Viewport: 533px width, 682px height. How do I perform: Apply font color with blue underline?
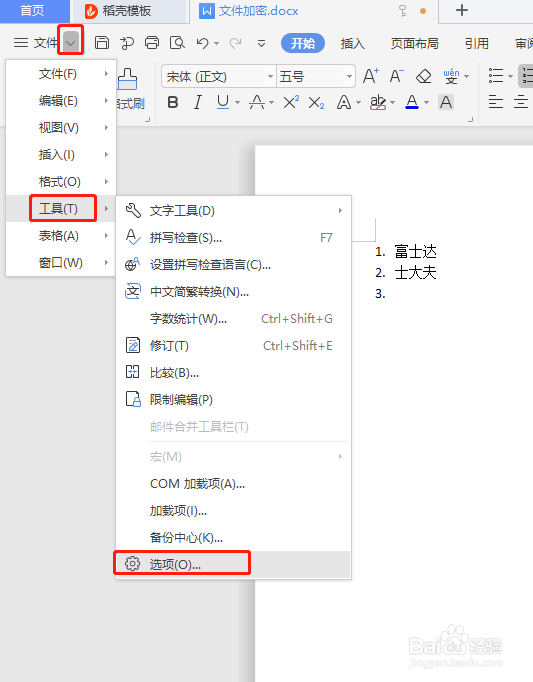(x=412, y=103)
